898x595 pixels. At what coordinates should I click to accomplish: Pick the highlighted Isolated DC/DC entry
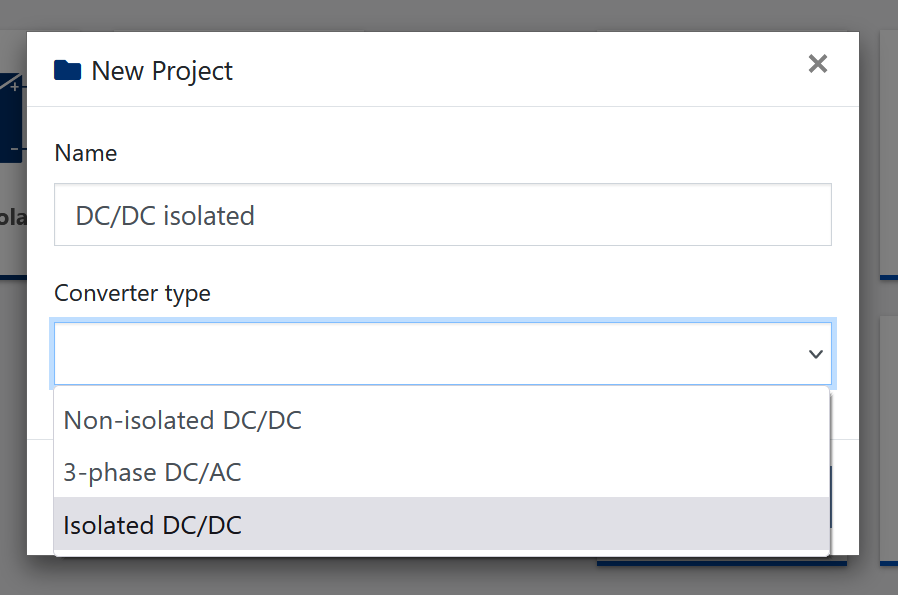(152, 524)
